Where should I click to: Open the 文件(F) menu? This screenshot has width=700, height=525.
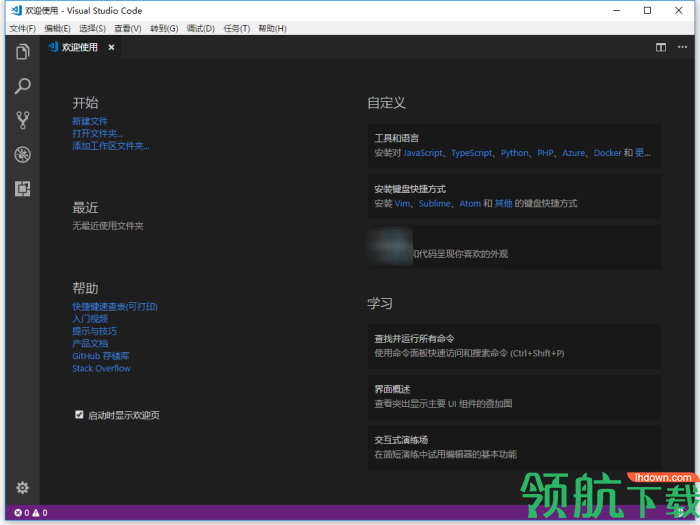(x=23, y=29)
